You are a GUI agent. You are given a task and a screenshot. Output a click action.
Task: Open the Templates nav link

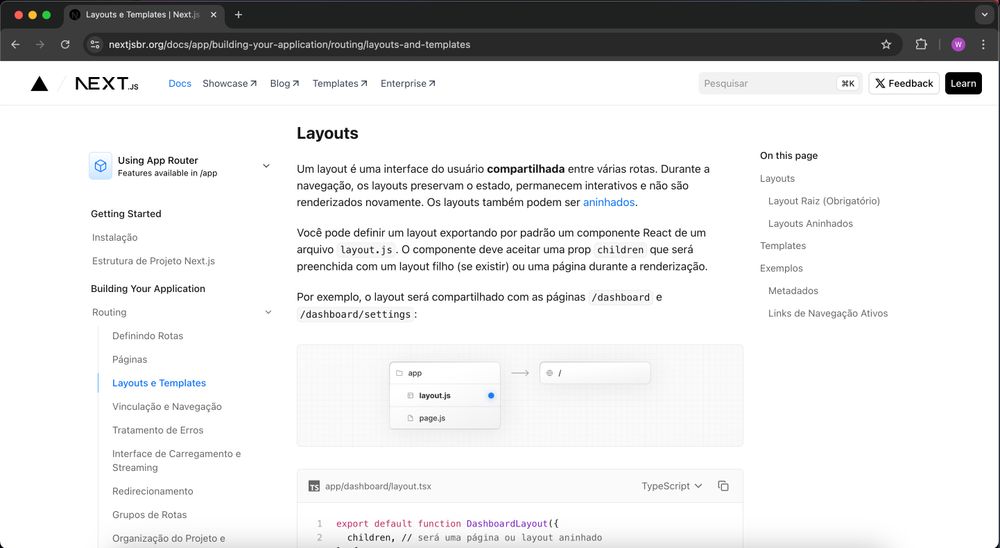(x=340, y=84)
